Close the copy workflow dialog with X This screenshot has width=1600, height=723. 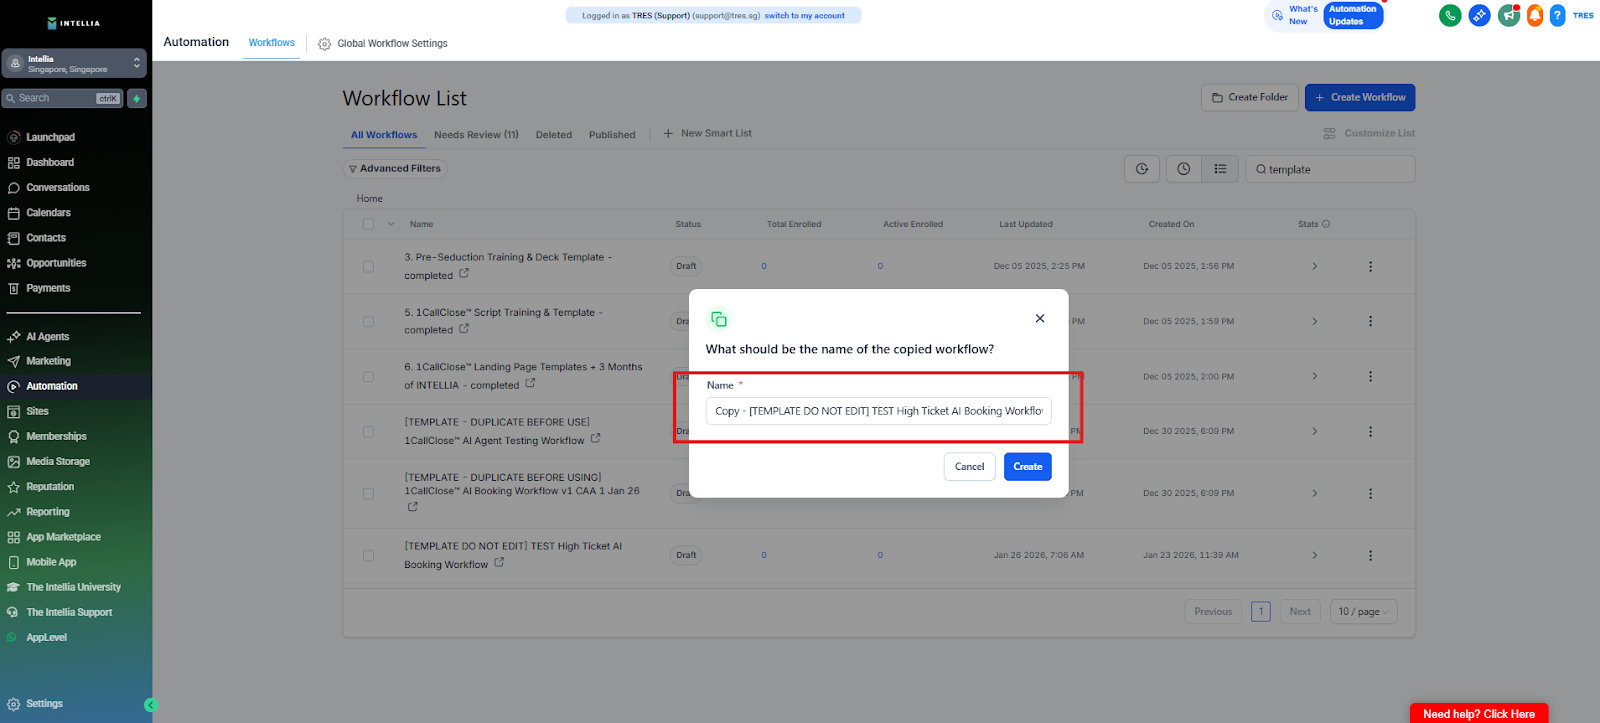click(x=1040, y=318)
